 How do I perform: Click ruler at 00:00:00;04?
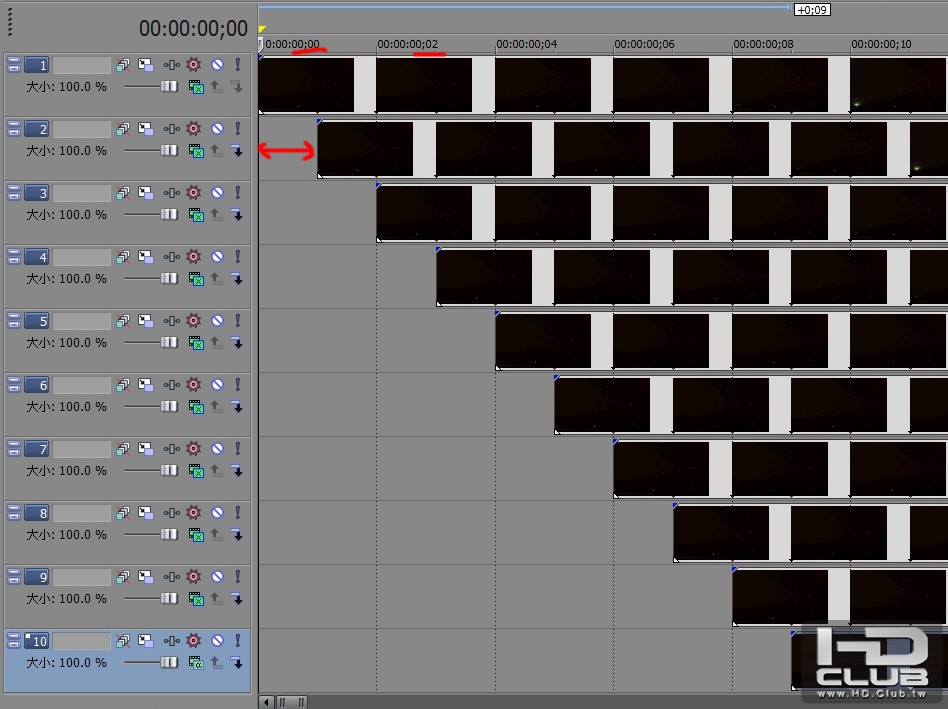pyautogui.click(x=526, y=44)
